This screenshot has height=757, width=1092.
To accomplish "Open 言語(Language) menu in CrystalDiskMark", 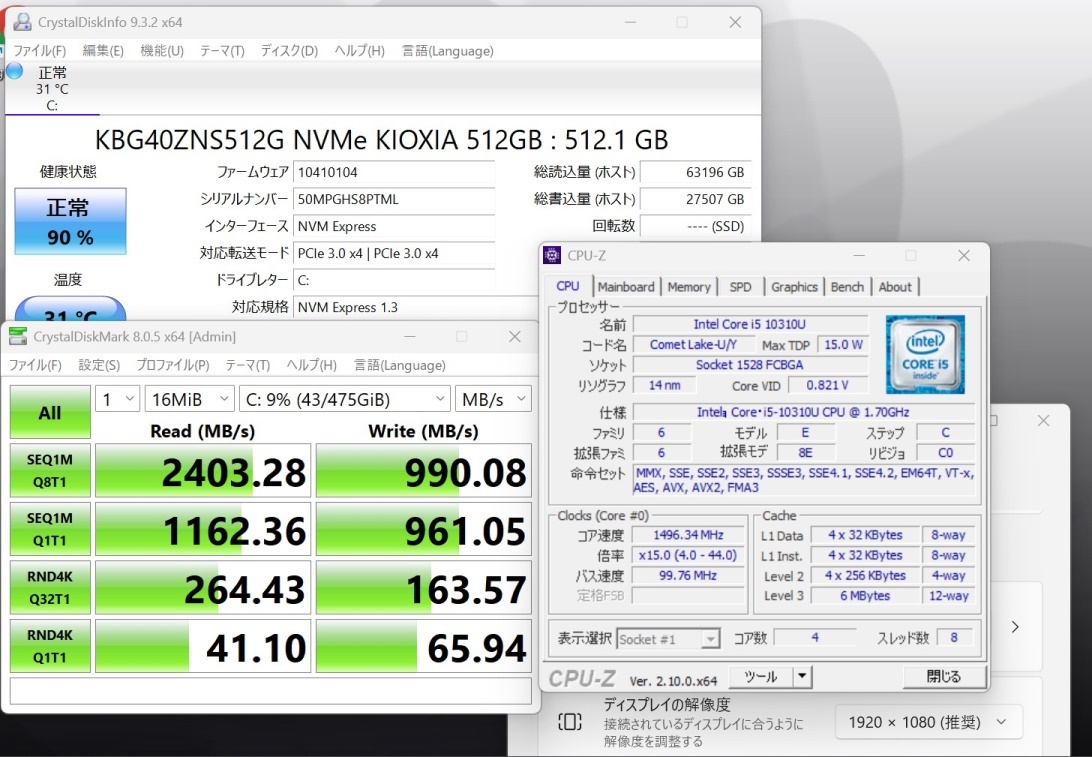I will coord(400,365).
